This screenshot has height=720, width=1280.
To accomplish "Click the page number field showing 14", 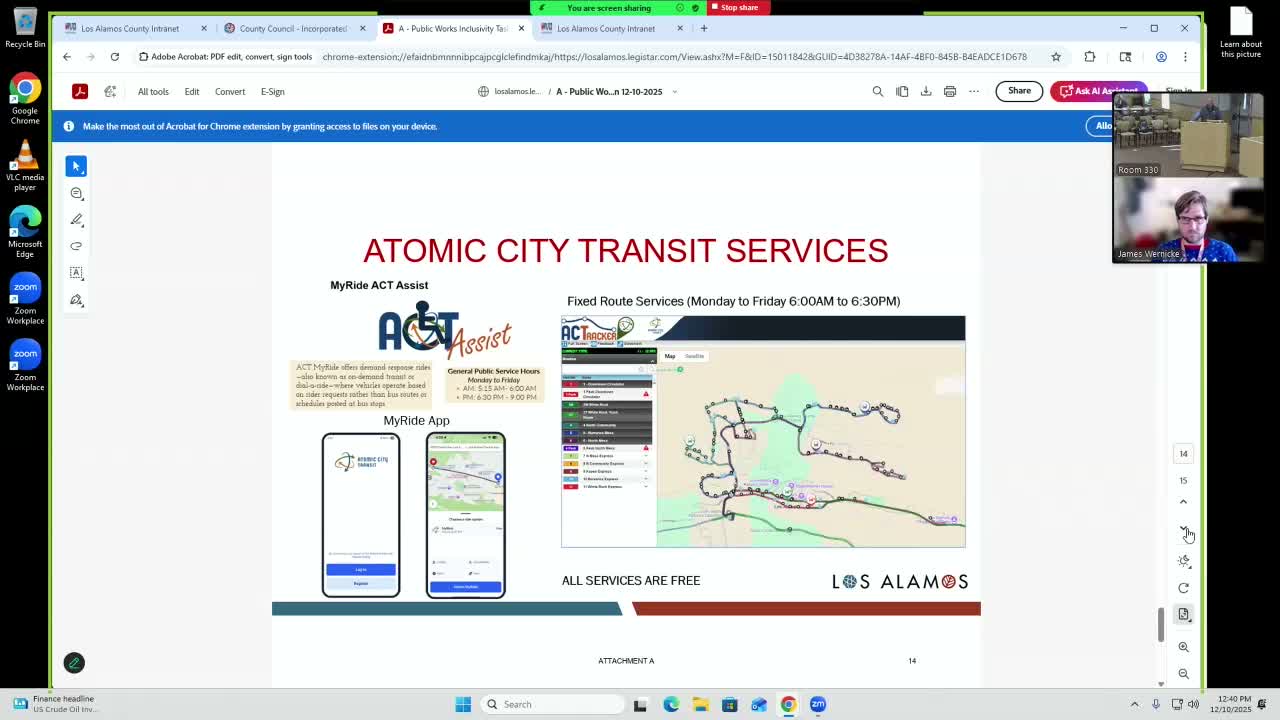I will tap(1184, 453).
